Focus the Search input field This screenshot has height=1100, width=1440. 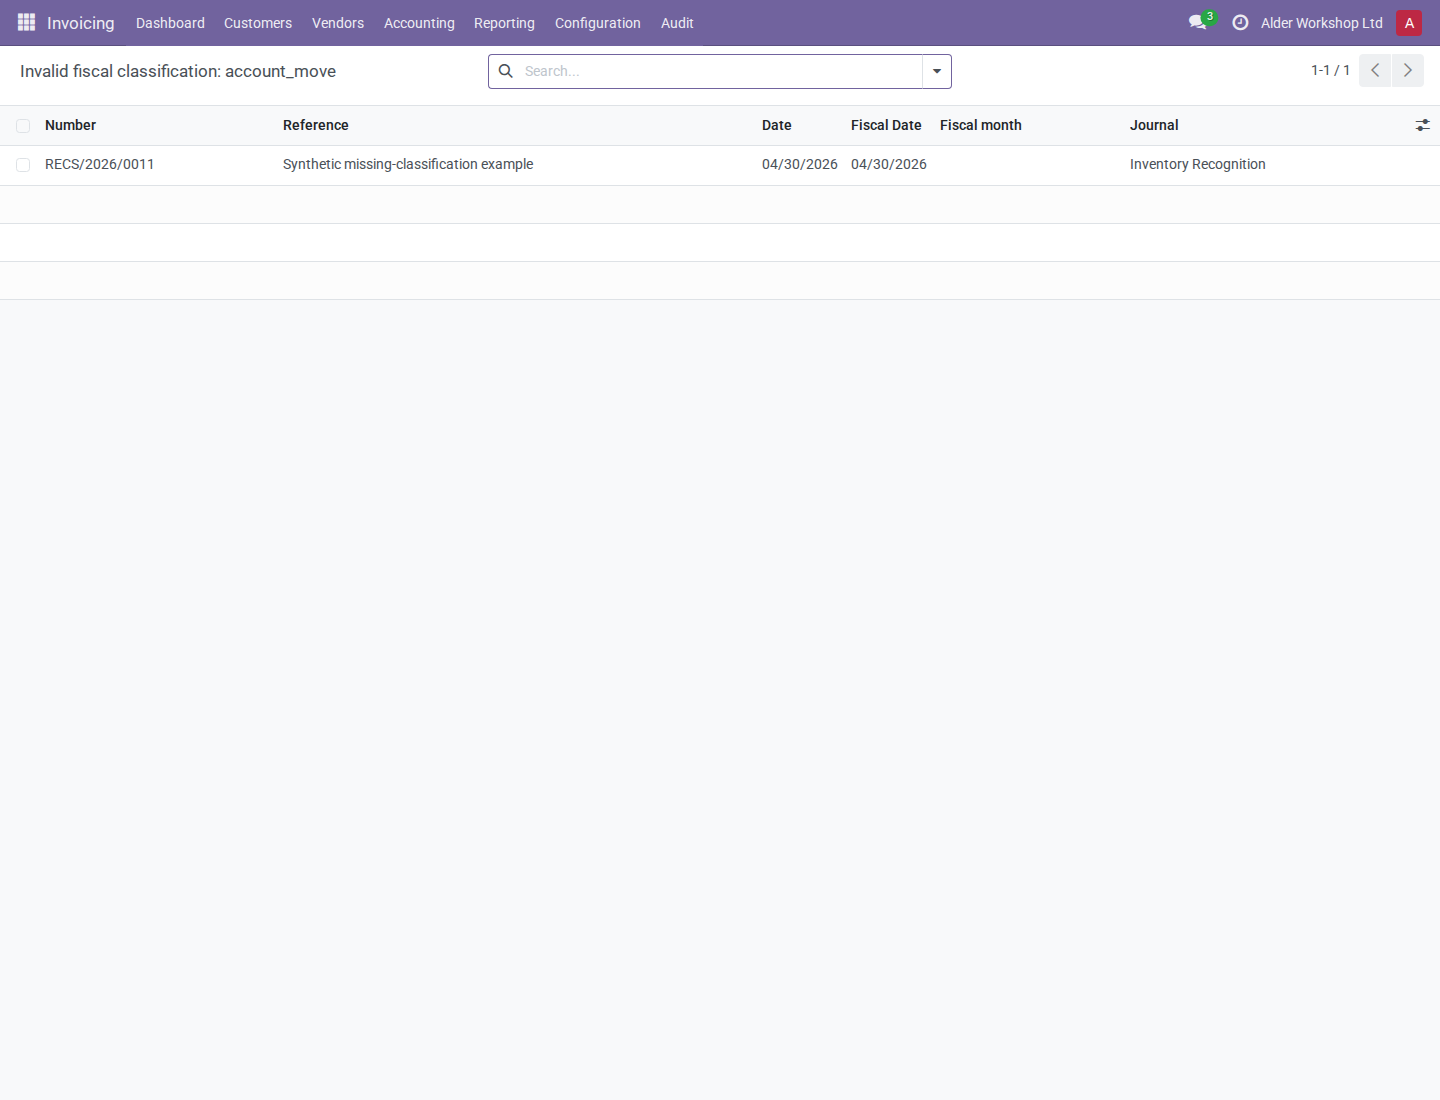tap(720, 71)
